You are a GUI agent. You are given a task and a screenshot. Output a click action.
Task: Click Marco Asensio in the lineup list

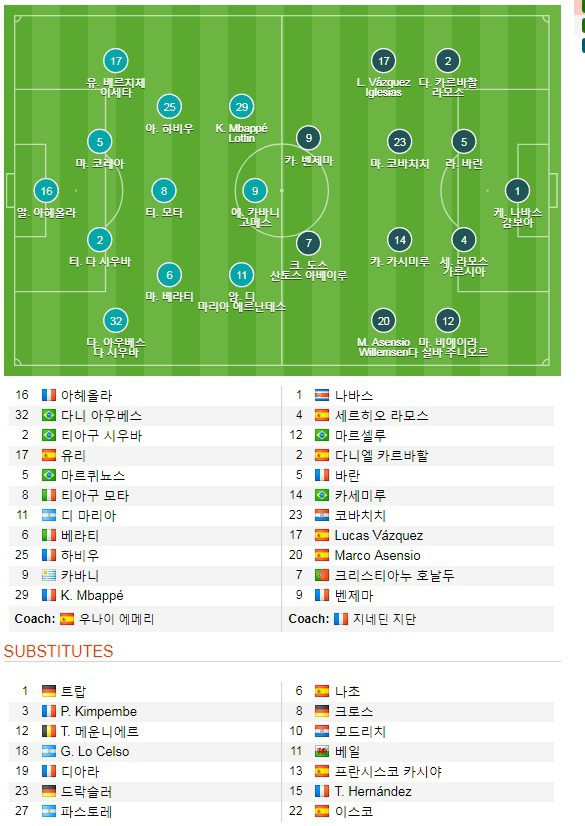tap(378, 555)
